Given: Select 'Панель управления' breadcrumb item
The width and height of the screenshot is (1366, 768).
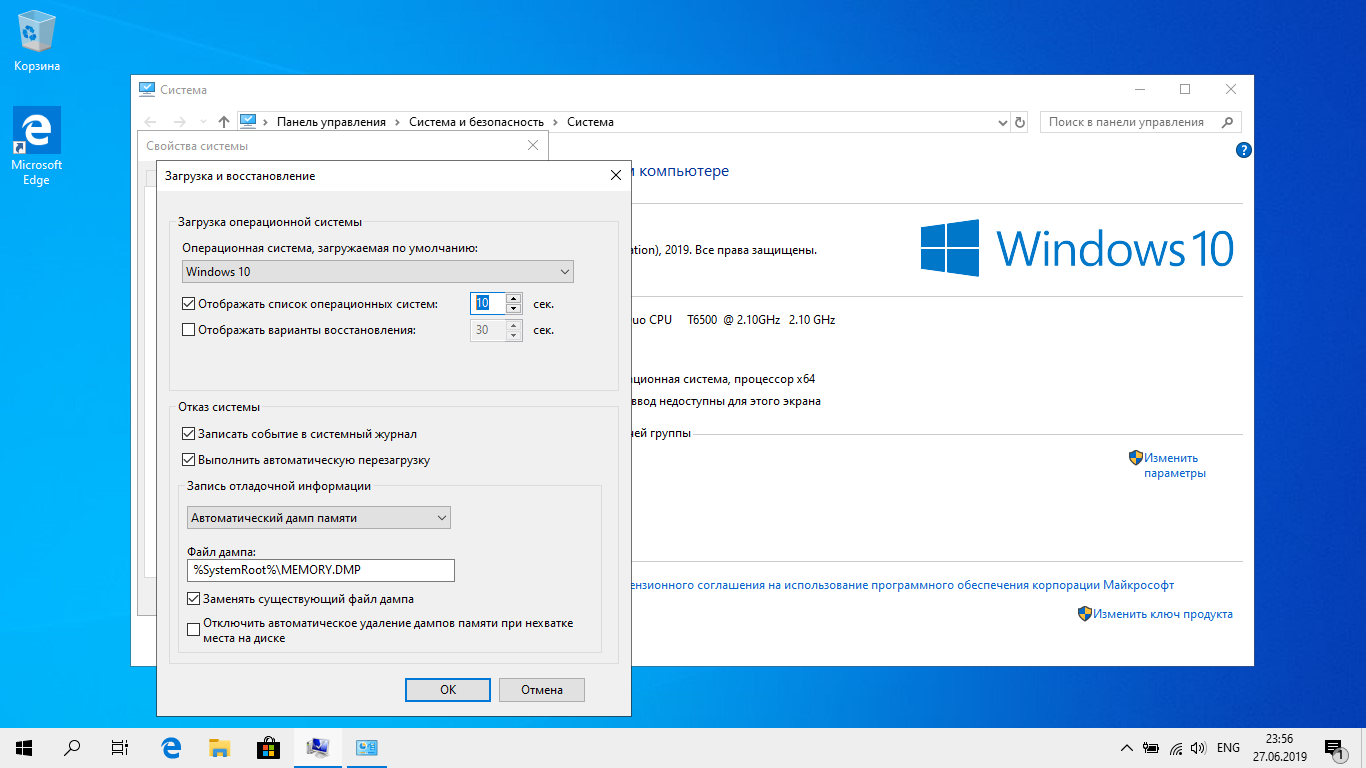Looking at the screenshot, I should (331, 122).
